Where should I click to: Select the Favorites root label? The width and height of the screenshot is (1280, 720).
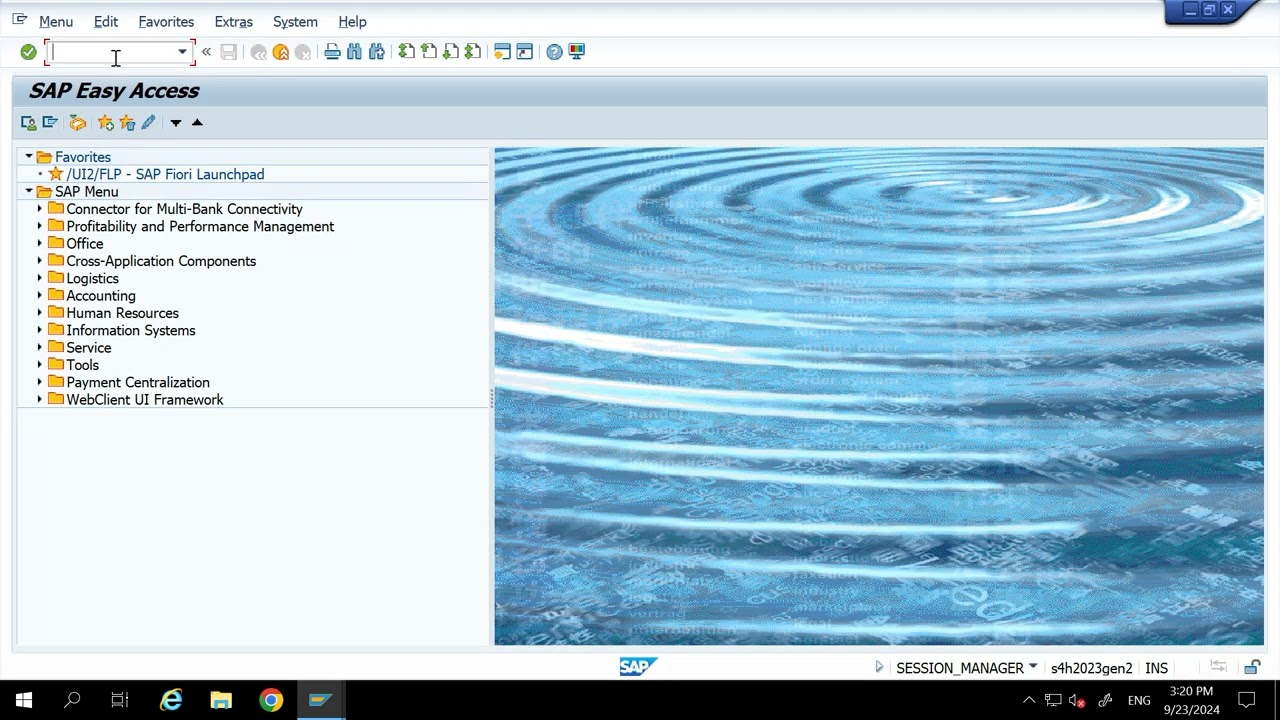[x=83, y=157]
